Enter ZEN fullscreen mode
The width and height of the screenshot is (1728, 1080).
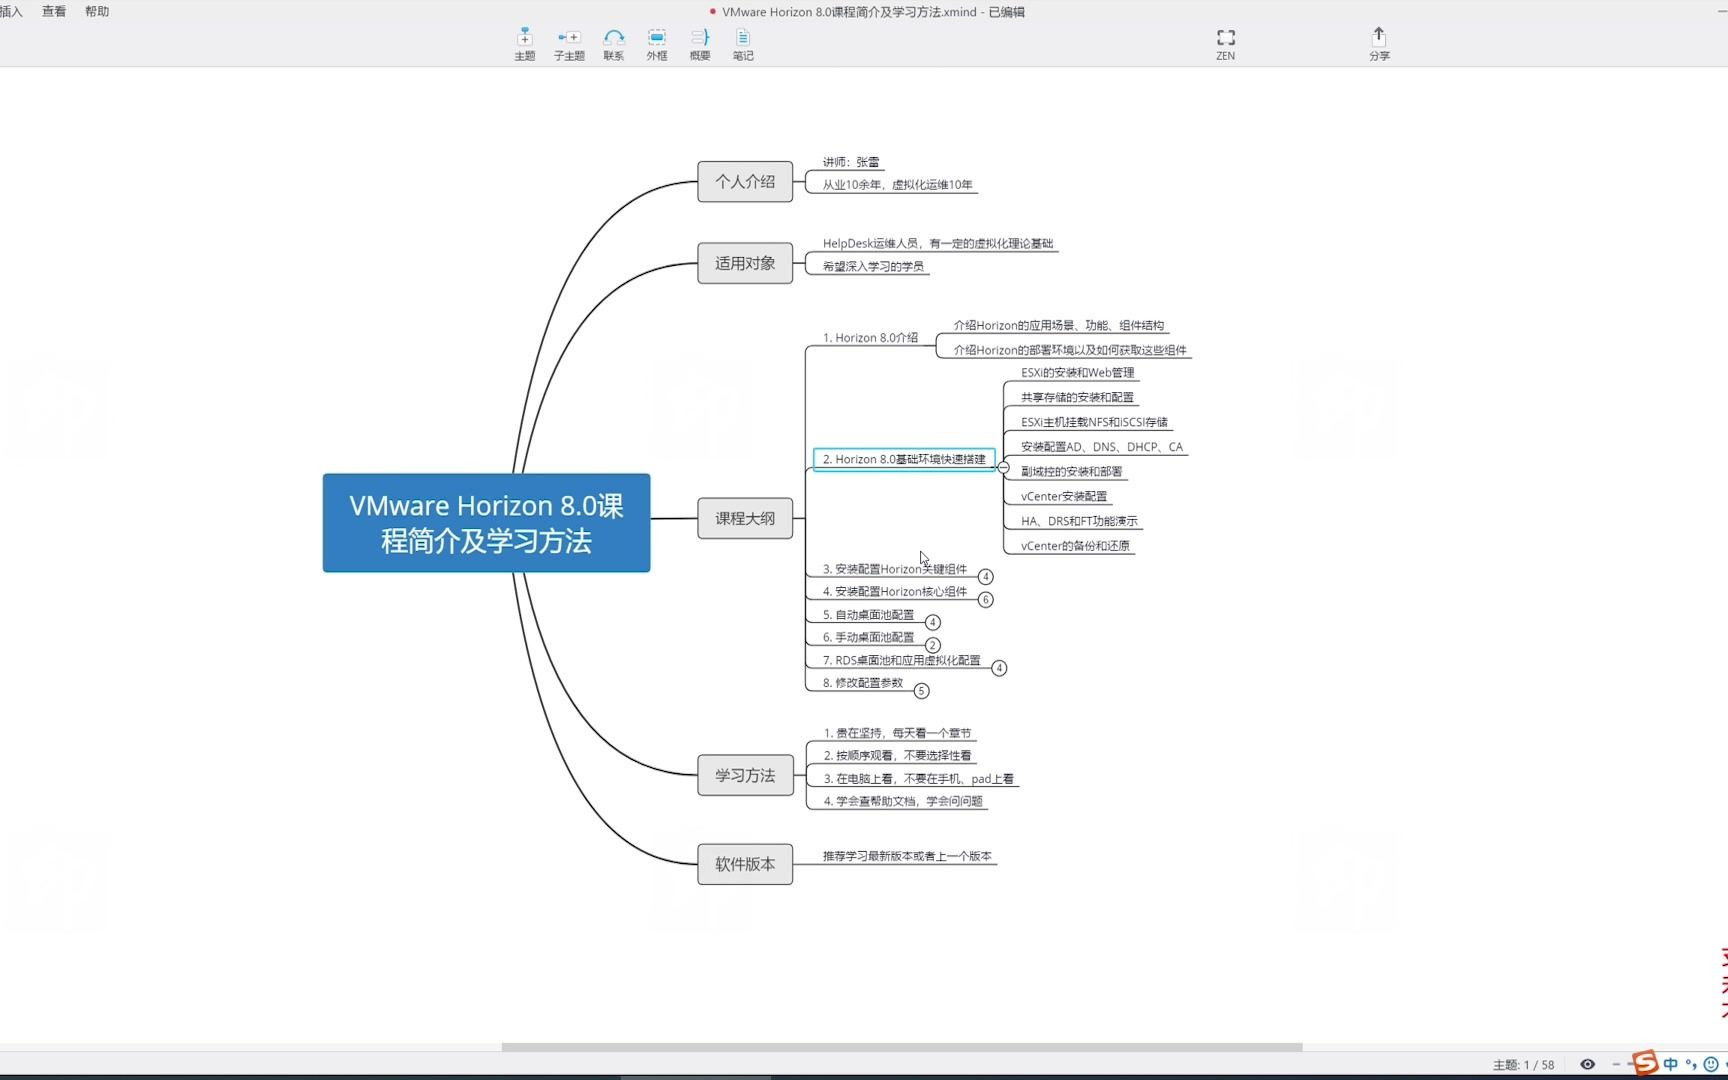[x=1225, y=44]
